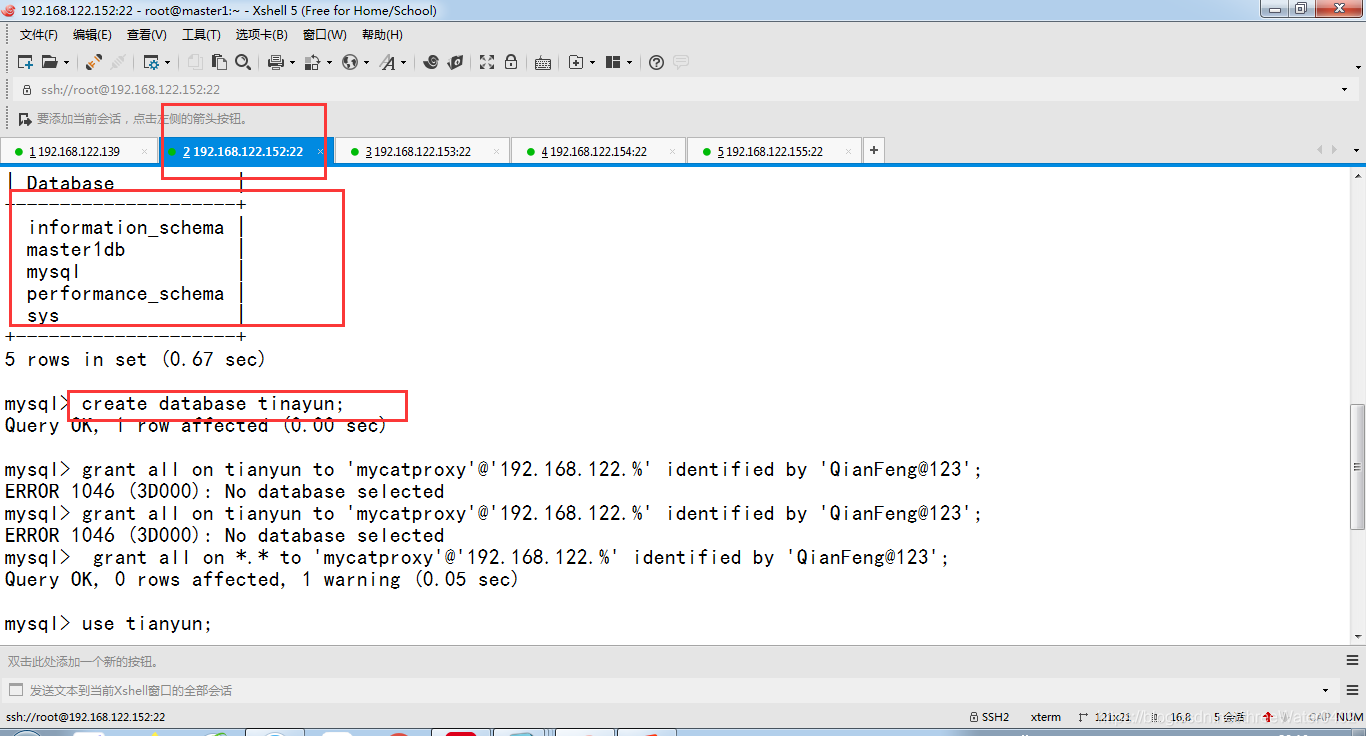Image resolution: width=1366 pixels, height=736 pixels.
Task: Open the 文件(F) menu
Action: [x=39, y=35]
